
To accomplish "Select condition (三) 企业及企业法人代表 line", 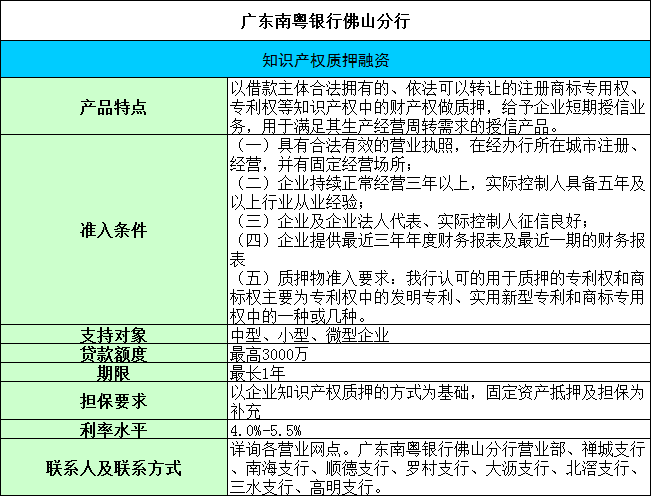I will (410, 220).
